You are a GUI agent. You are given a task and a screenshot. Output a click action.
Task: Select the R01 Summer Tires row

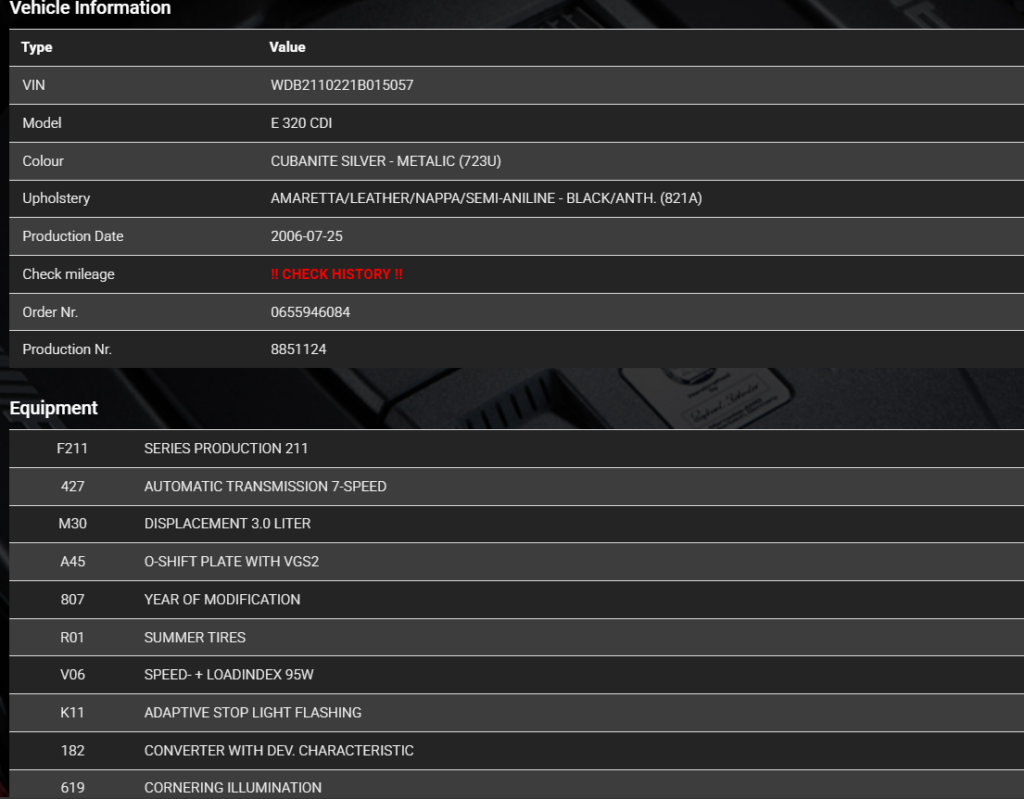coord(195,638)
